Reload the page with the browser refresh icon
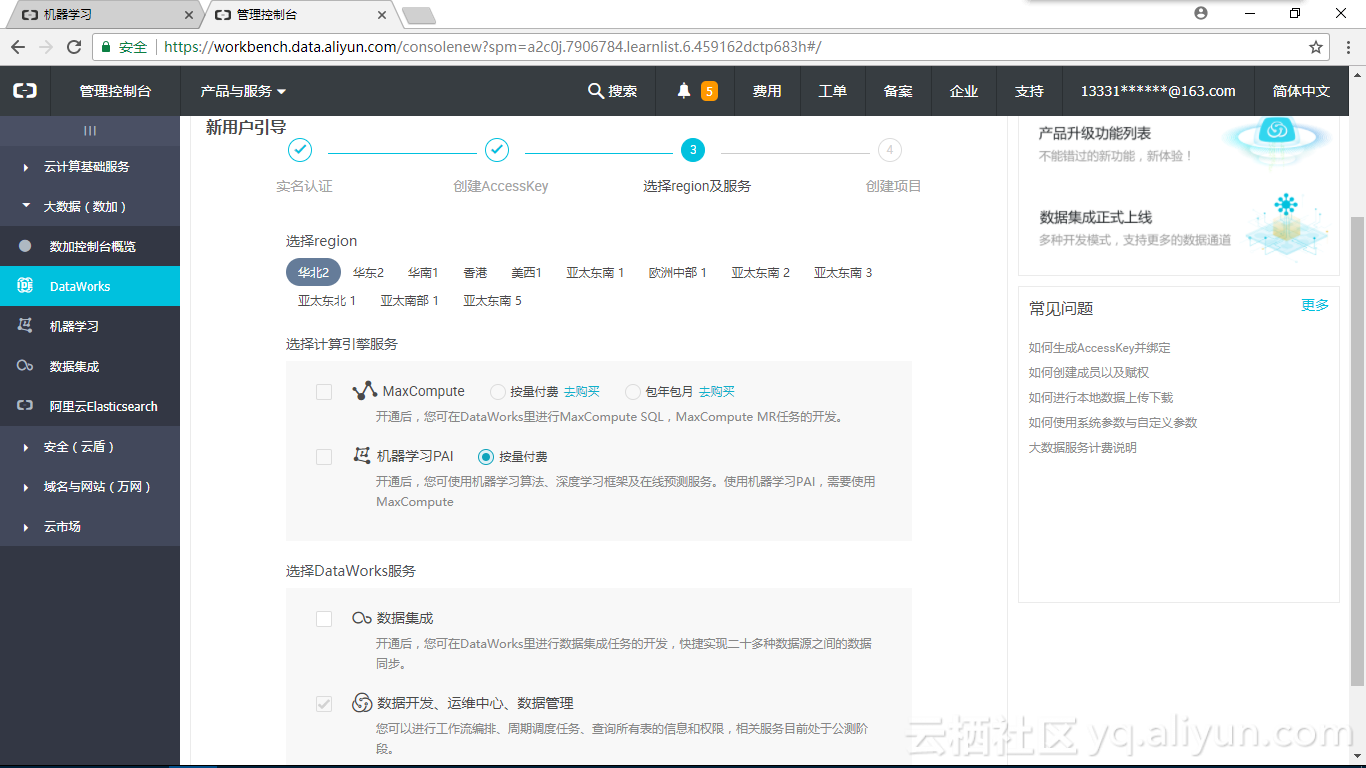The width and height of the screenshot is (1366, 768). pyautogui.click(x=74, y=47)
